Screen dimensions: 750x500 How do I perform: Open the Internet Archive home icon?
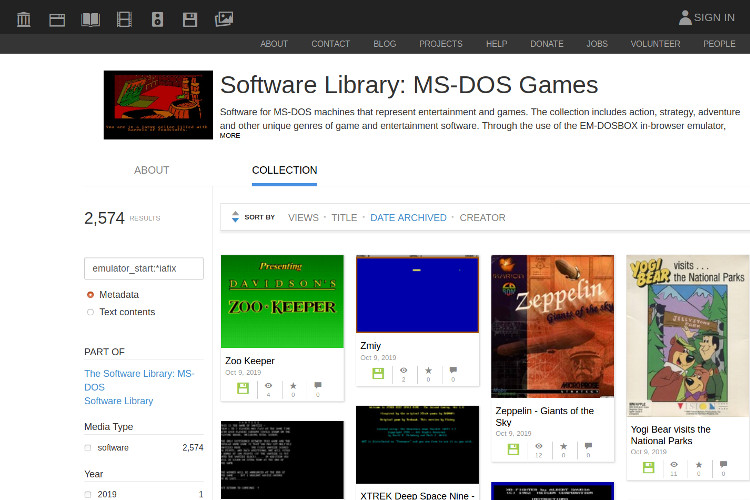[x=23, y=19]
